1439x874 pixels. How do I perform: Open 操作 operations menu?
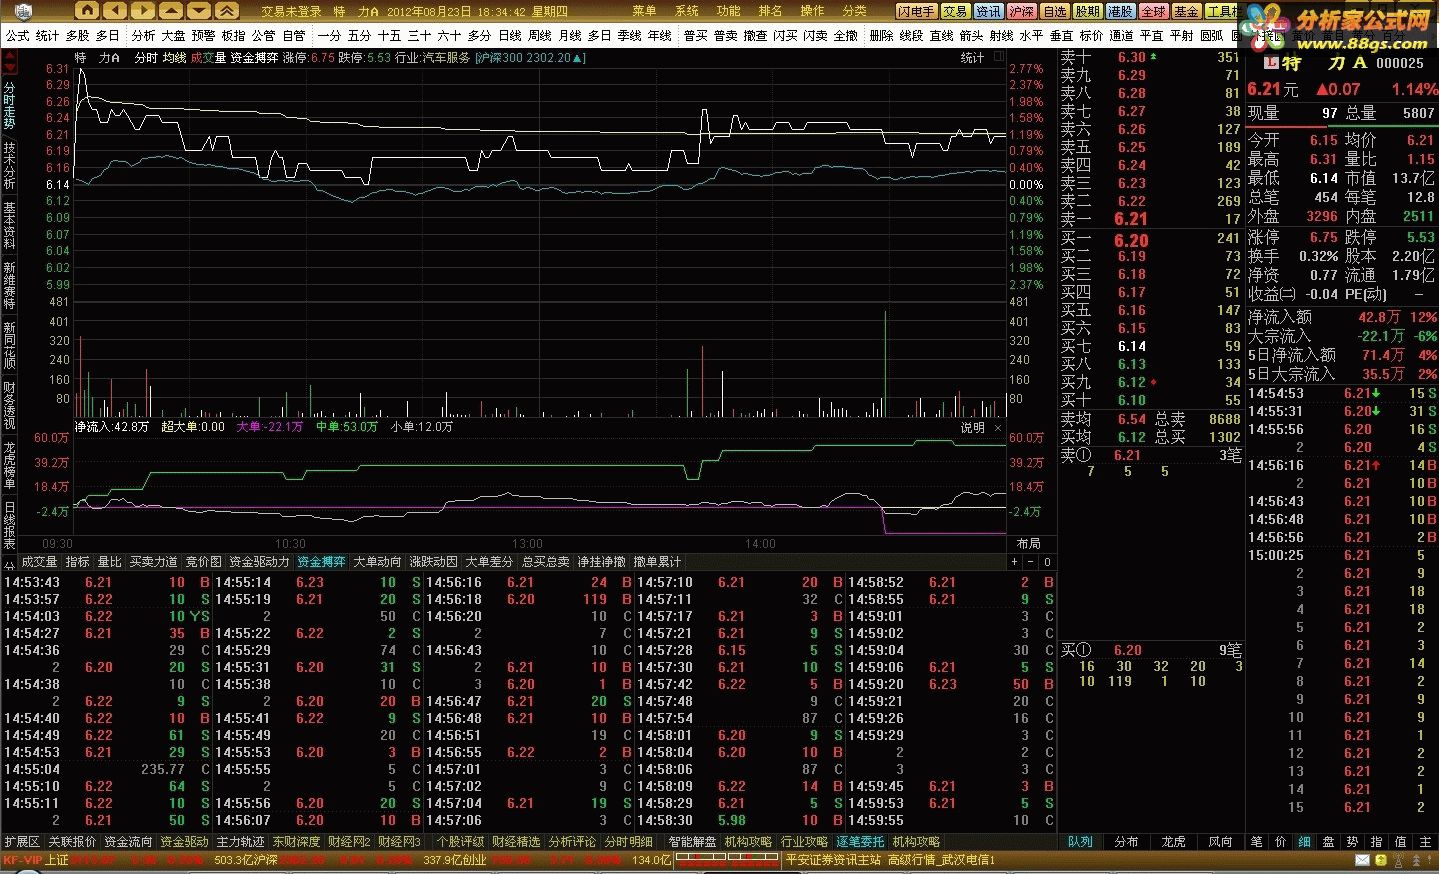813,11
